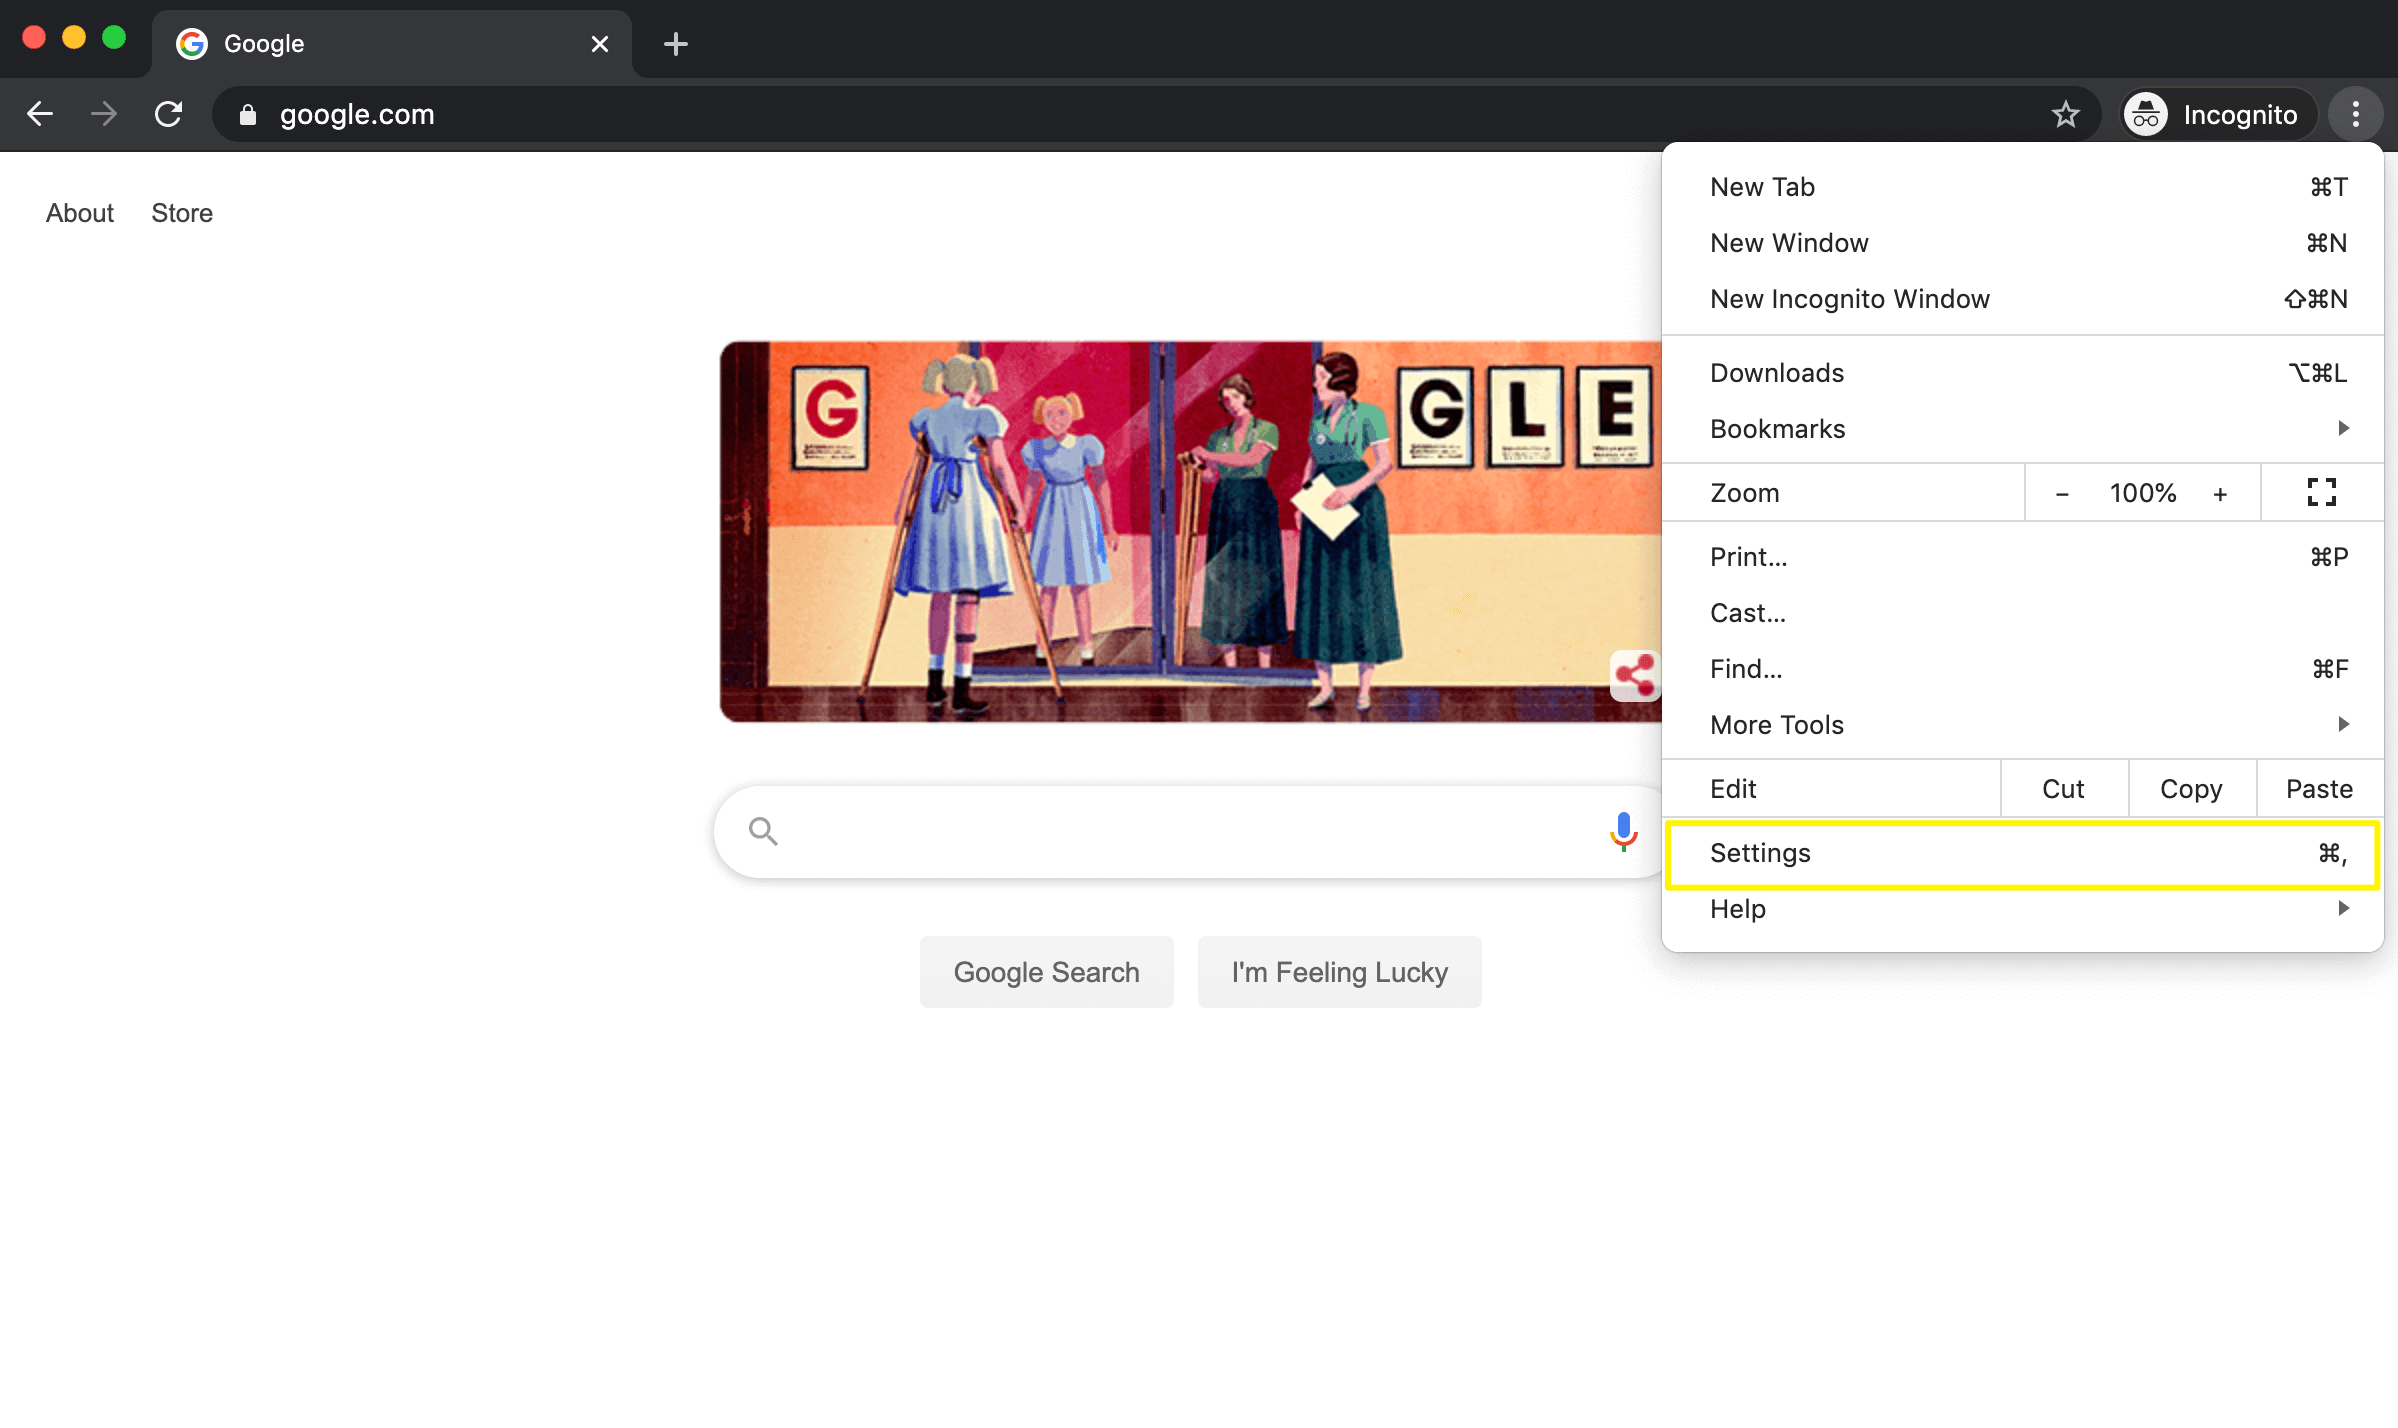Image resolution: width=2398 pixels, height=1428 pixels.
Task: Open the three-dot Chrome menu
Action: (x=2356, y=113)
